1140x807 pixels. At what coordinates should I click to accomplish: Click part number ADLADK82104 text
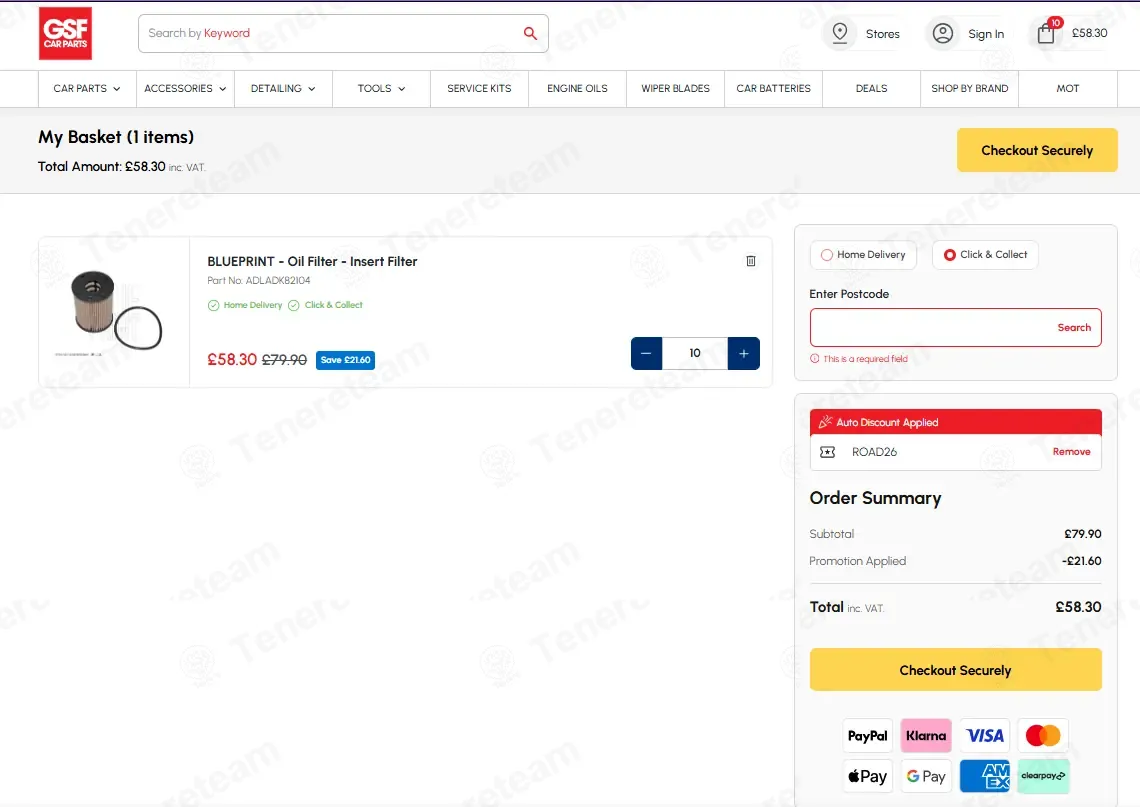[x=278, y=281]
